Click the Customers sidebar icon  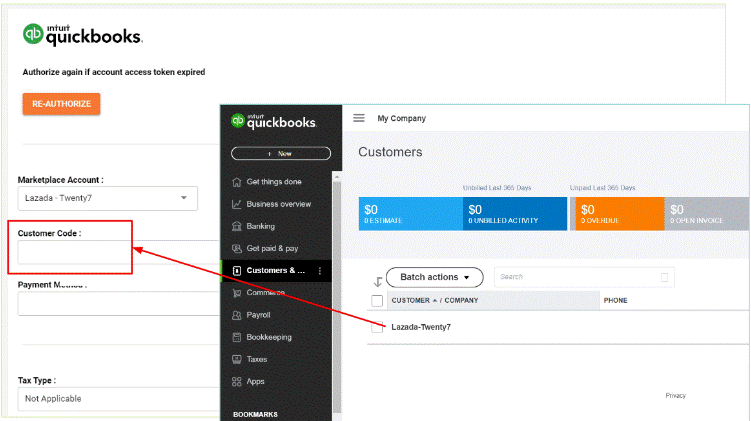(237, 271)
